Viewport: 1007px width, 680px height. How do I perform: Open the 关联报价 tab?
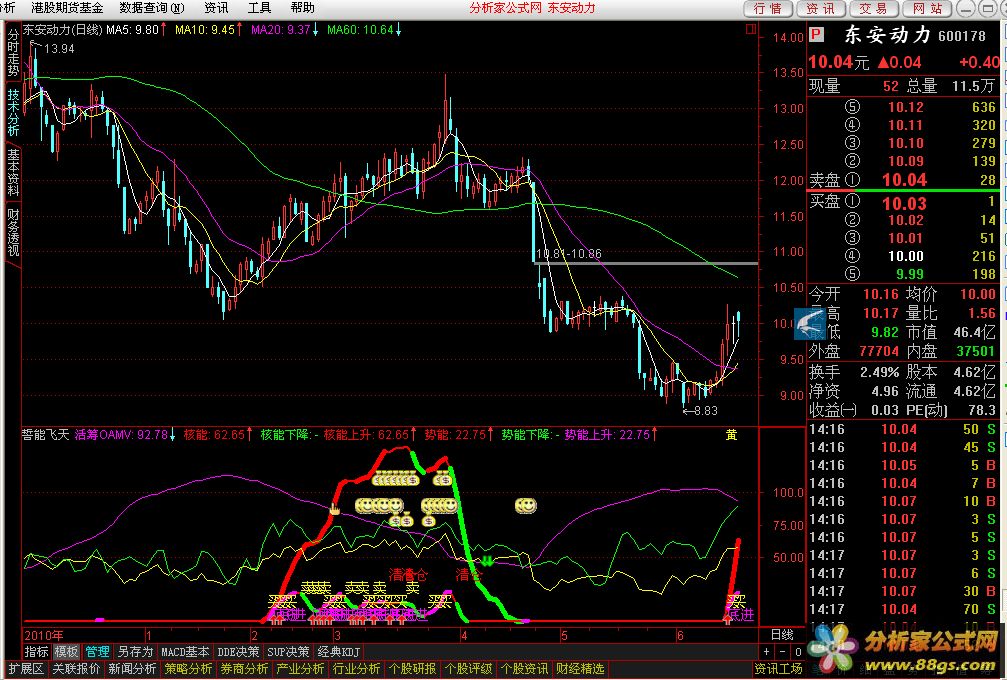[76, 669]
